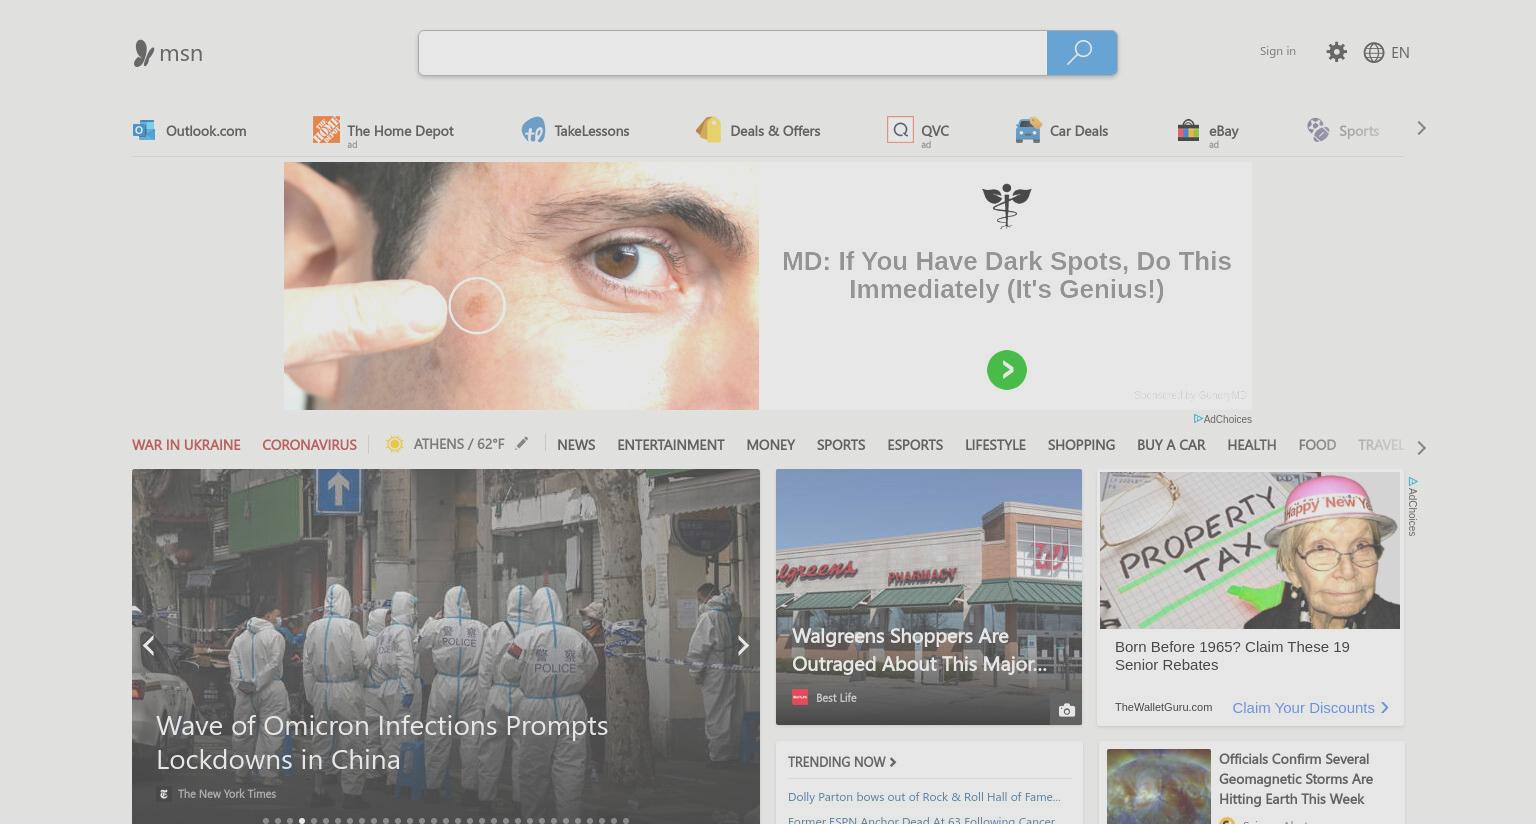Click ATHENS / 62°F weather text
Viewport: 1536px width, 824px height.
click(459, 444)
